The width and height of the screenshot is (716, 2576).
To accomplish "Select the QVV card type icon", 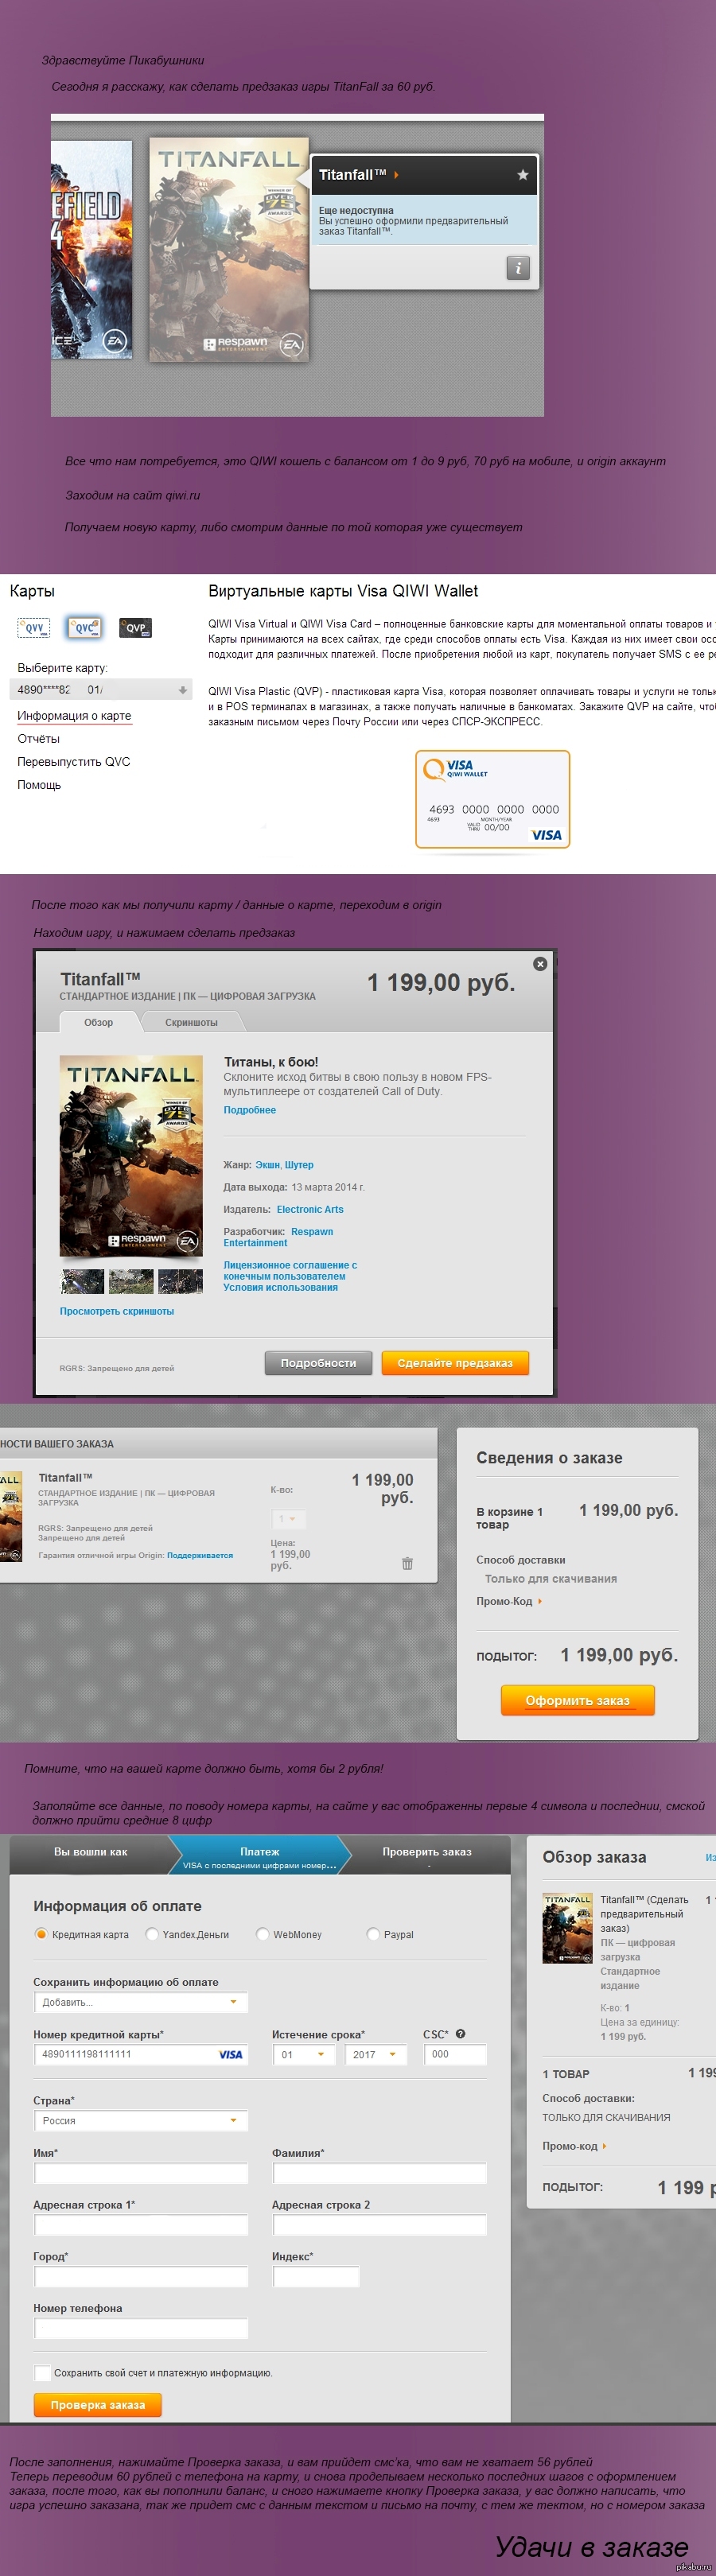I will point(34,628).
